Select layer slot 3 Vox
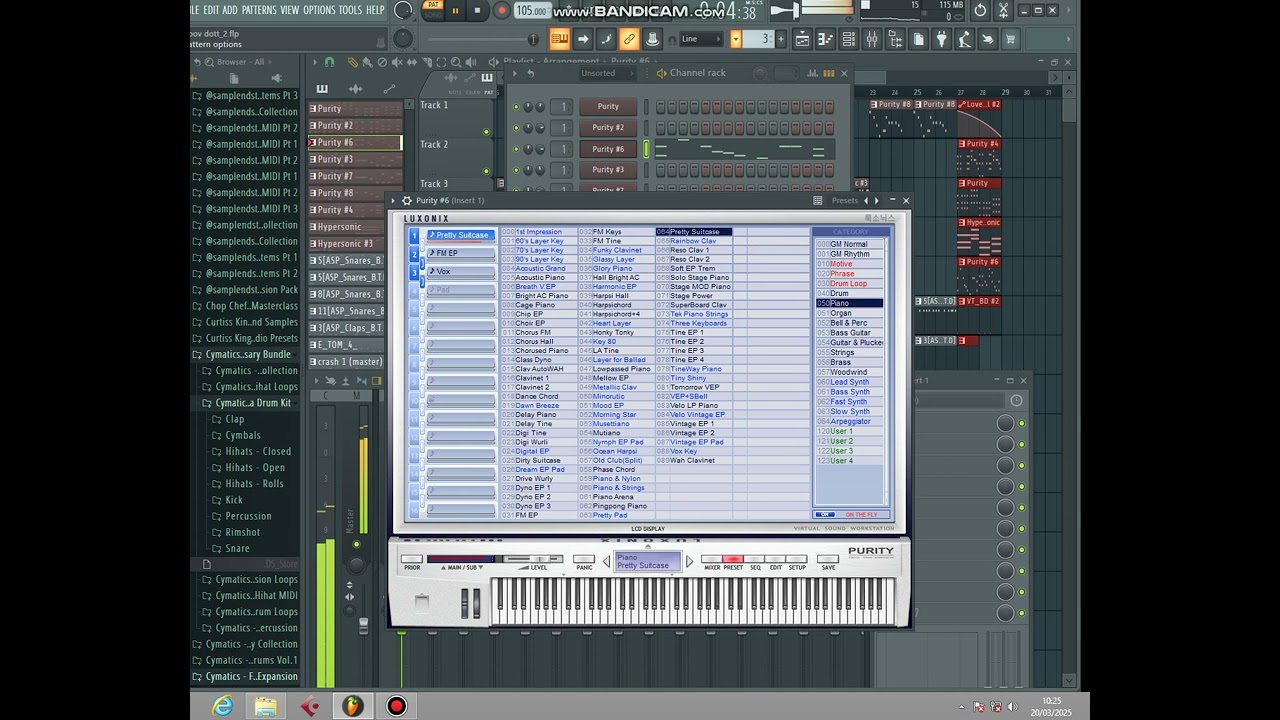The height and width of the screenshot is (720, 1280). pos(461,271)
